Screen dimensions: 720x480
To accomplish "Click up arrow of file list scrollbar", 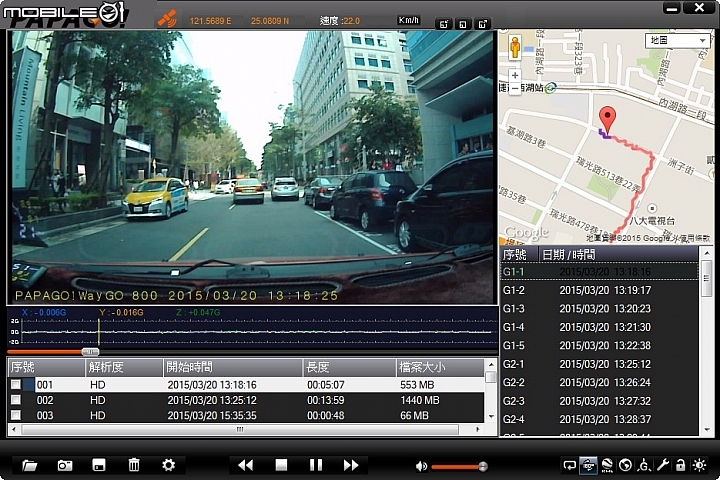I will [491, 365].
